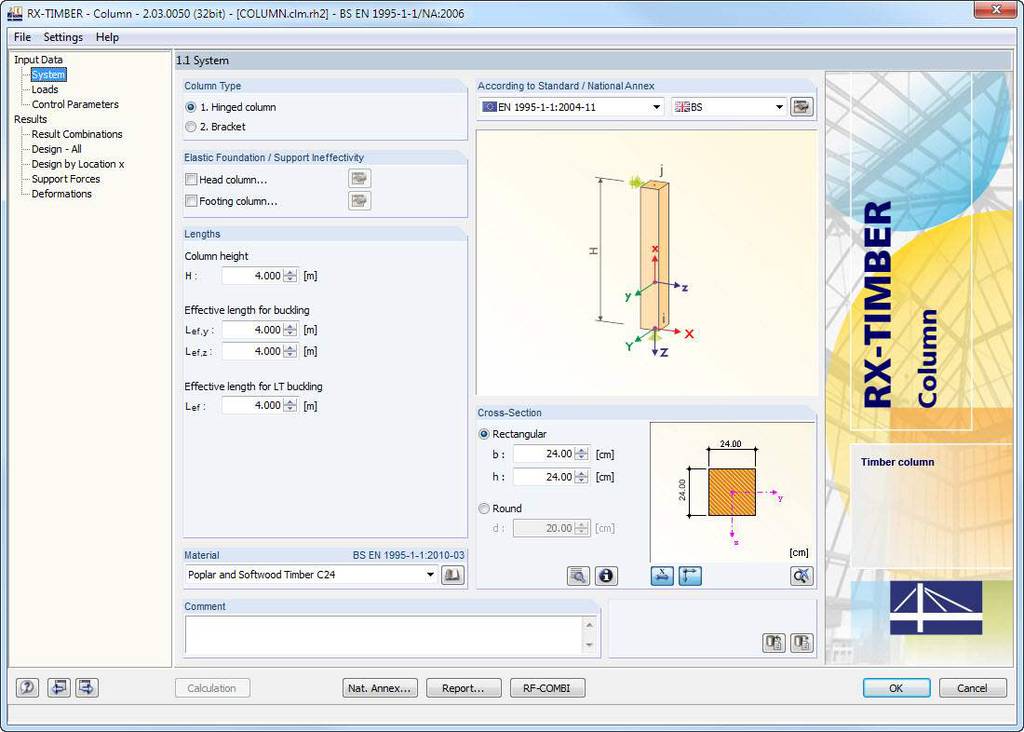Image resolution: width=1024 pixels, height=732 pixels.
Task: Enable the Footing column checkbox
Action: [191, 201]
